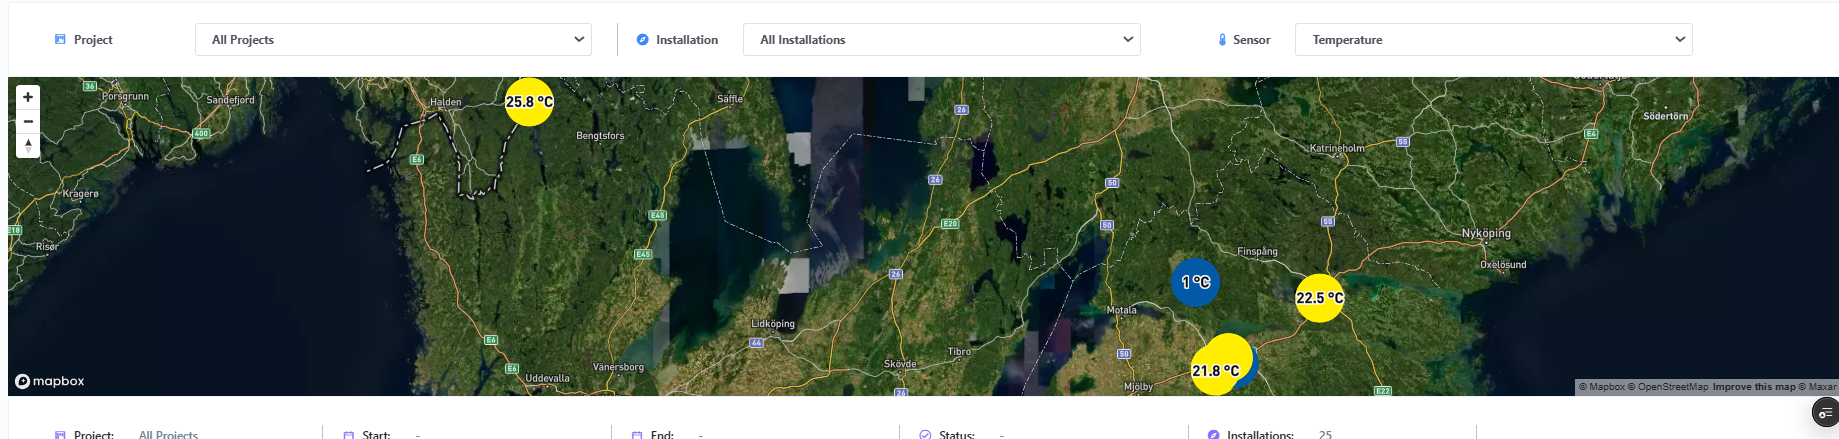The image size is (1839, 439).
Task: Click the Katrineholm map label
Action: coord(1337,148)
